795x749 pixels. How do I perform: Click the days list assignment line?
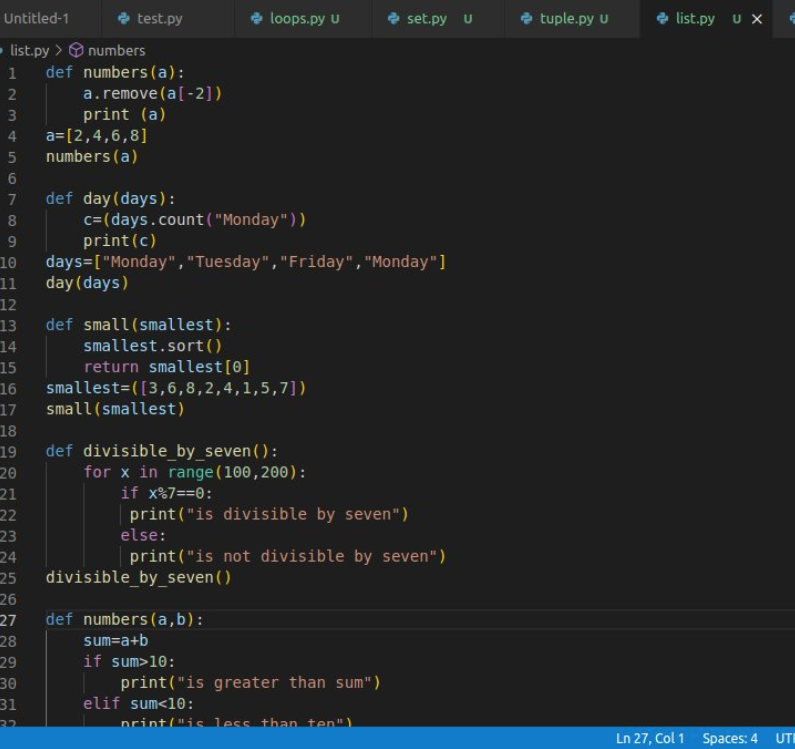(245, 262)
